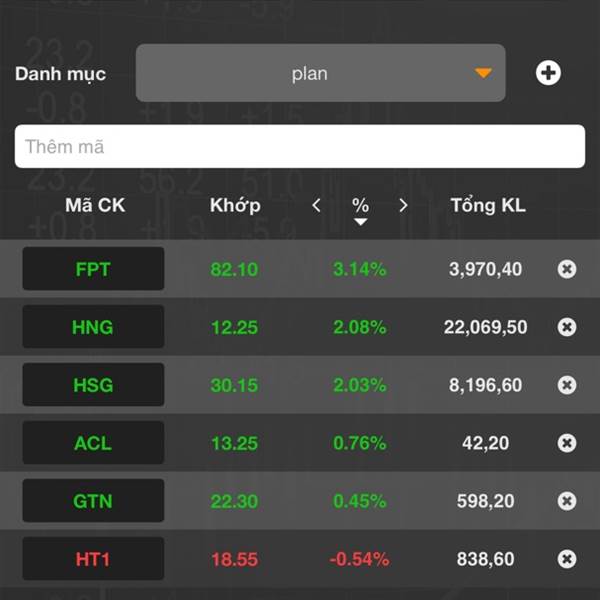Switch to next column with right chevron
Screen dimensions: 600x600
(x=403, y=205)
